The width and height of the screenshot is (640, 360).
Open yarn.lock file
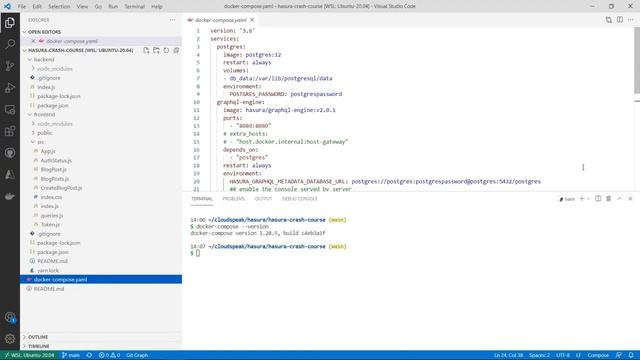click(x=48, y=270)
